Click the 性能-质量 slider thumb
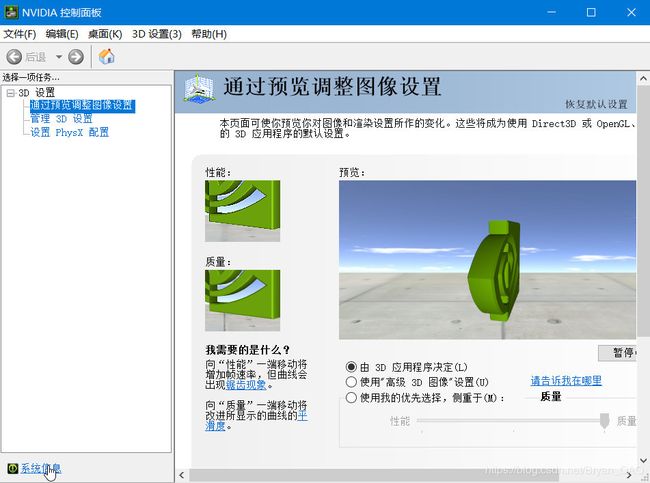 [604, 420]
